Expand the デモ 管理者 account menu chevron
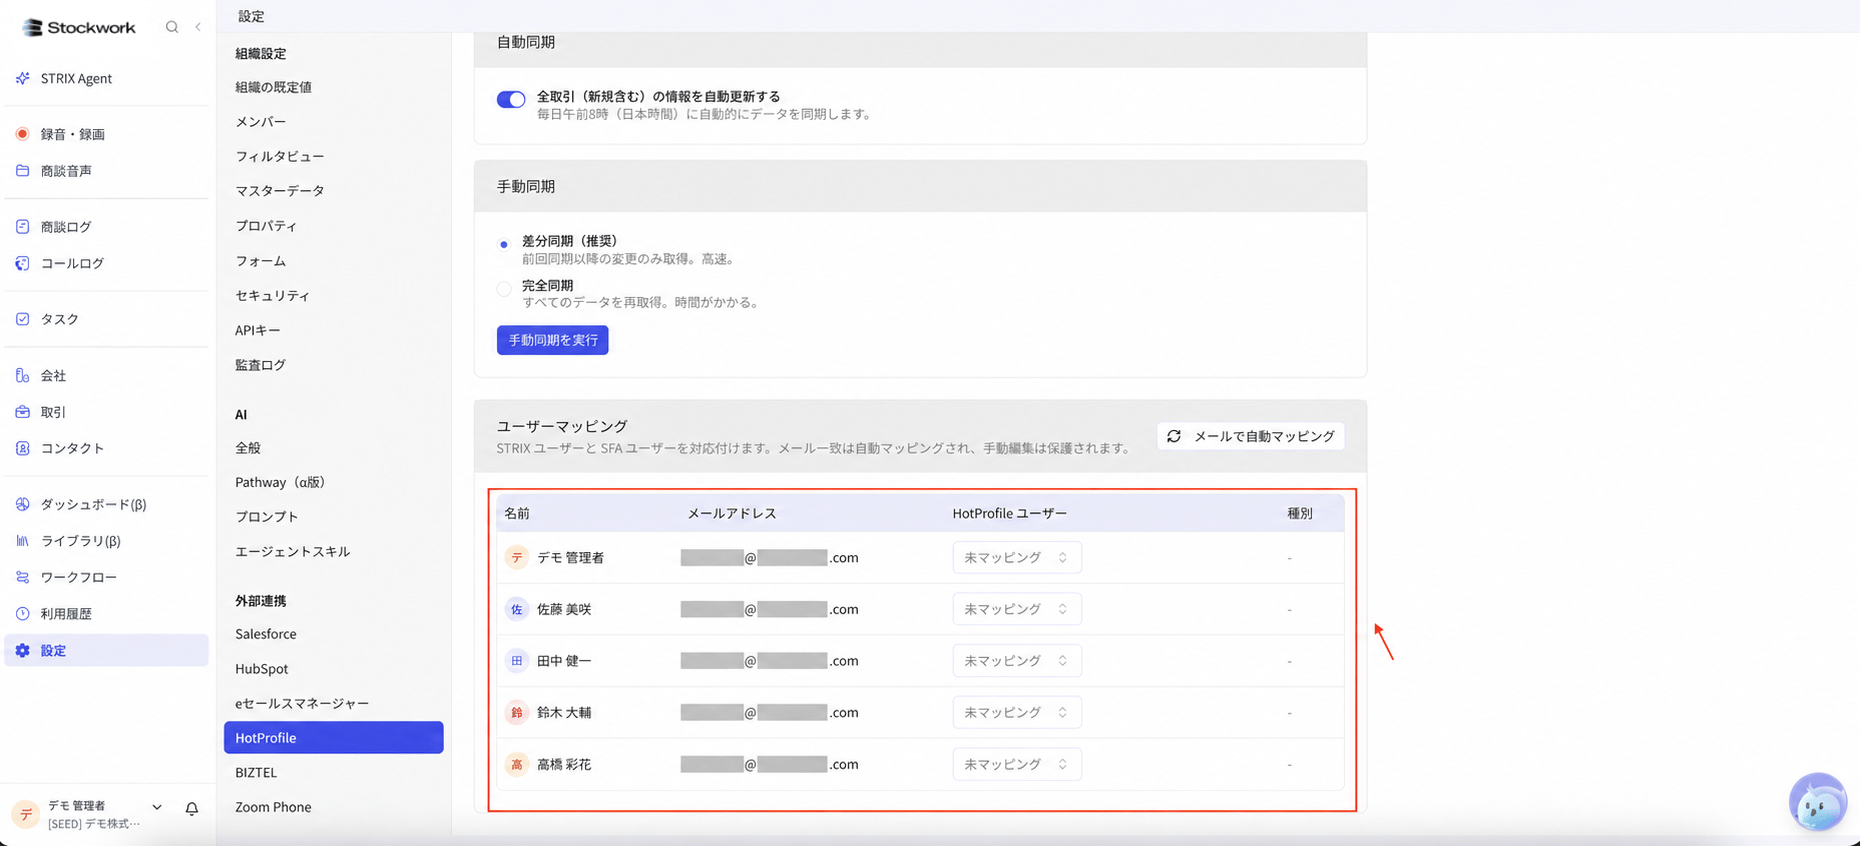The height and width of the screenshot is (846, 1860). click(157, 807)
